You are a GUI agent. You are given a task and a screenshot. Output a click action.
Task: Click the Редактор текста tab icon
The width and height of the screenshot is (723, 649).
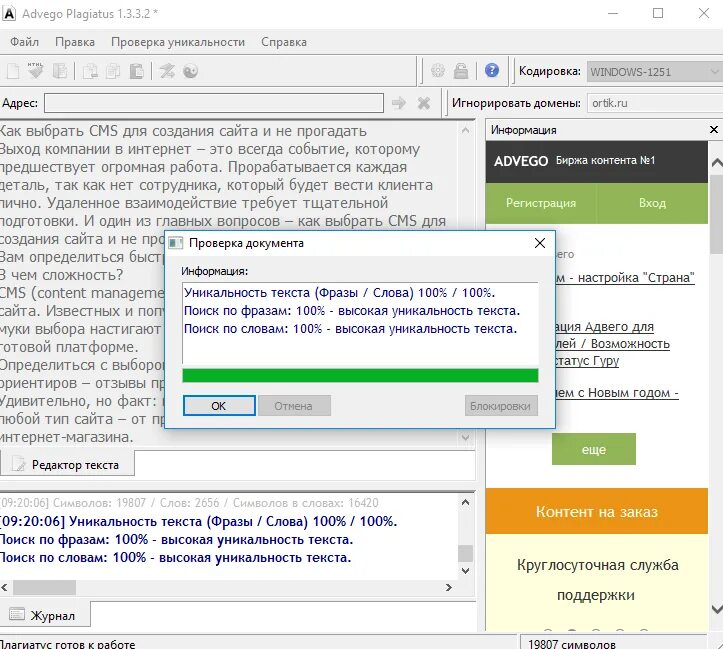pyautogui.click(x=18, y=464)
